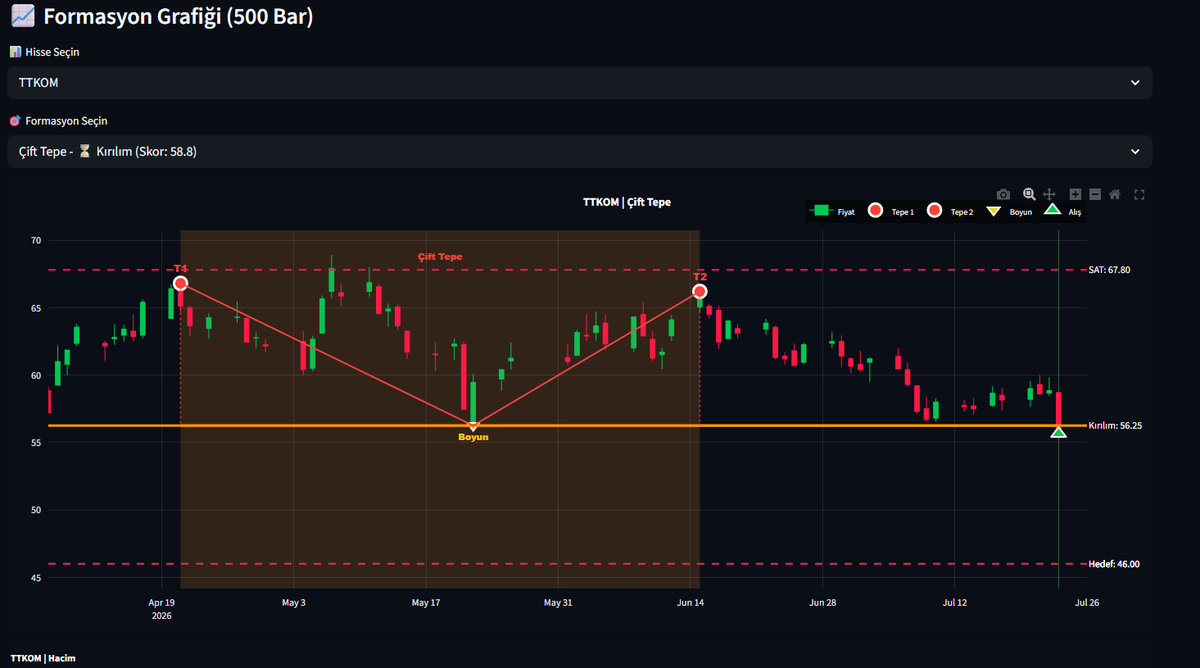This screenshot has height=668, width=1200.
Task: Zoom out using the minus icon
Action: point(1095,194)
